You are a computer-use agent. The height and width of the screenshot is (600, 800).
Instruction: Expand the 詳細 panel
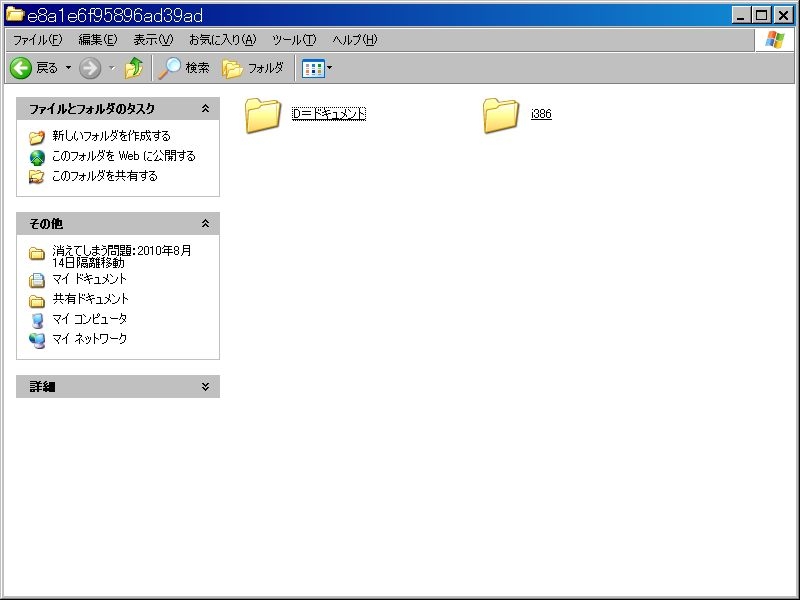(205, 387)
